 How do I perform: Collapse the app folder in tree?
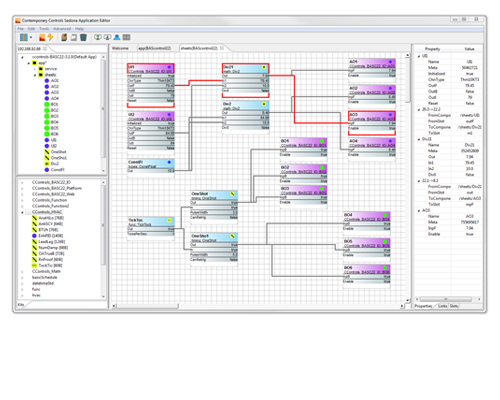coord(29,63)
